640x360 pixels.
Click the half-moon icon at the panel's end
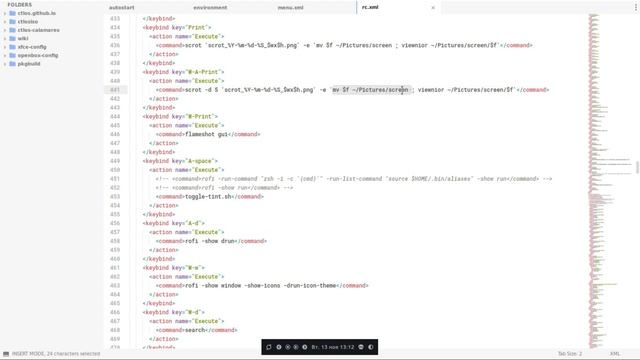tap(371, 347)
